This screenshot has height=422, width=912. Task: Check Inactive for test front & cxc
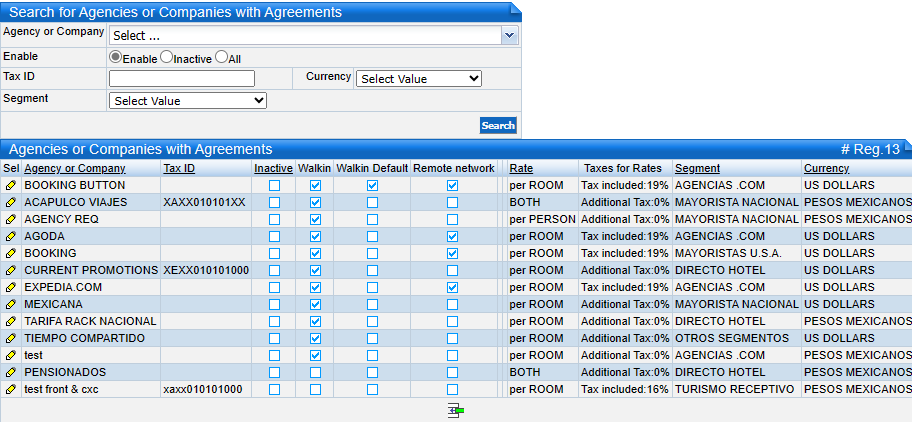tap(275, 389)
